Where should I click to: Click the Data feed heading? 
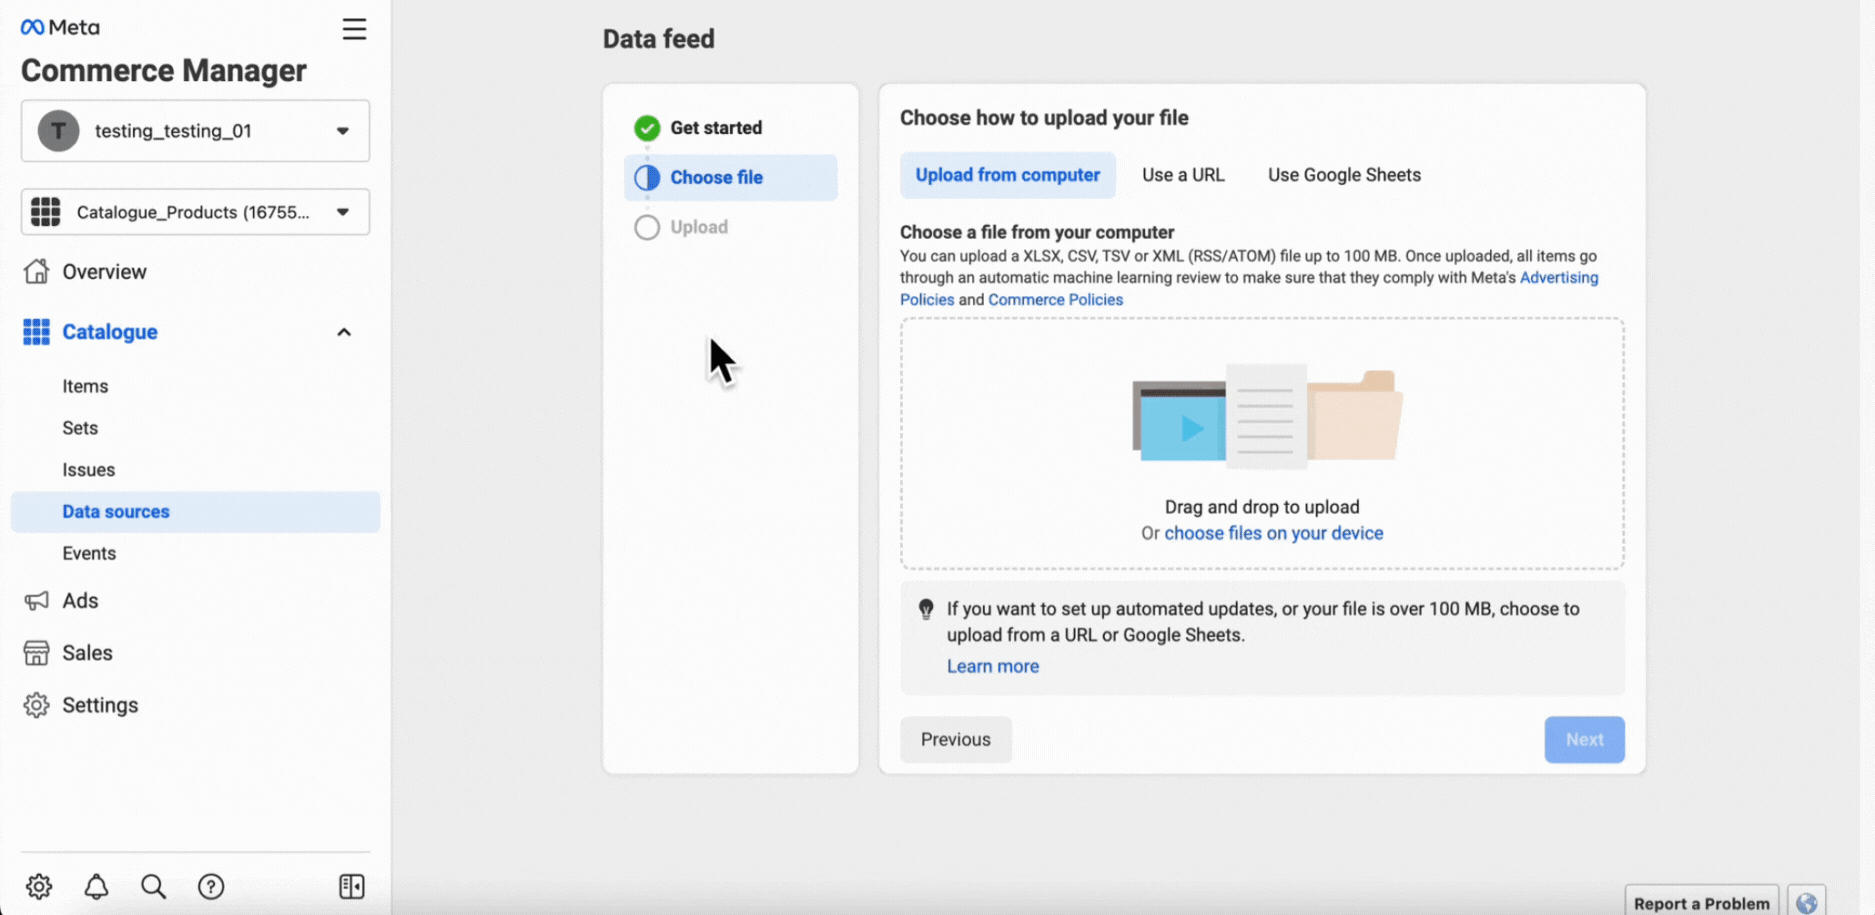tap(658, 39)
